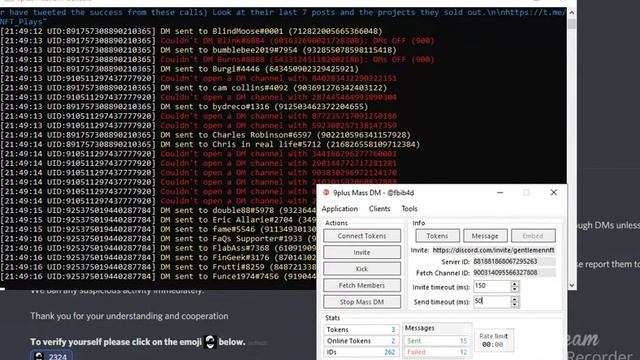The height and width of the screenshot is (360, 640).
Task: Click the Invite URL field
Action: 494,250
